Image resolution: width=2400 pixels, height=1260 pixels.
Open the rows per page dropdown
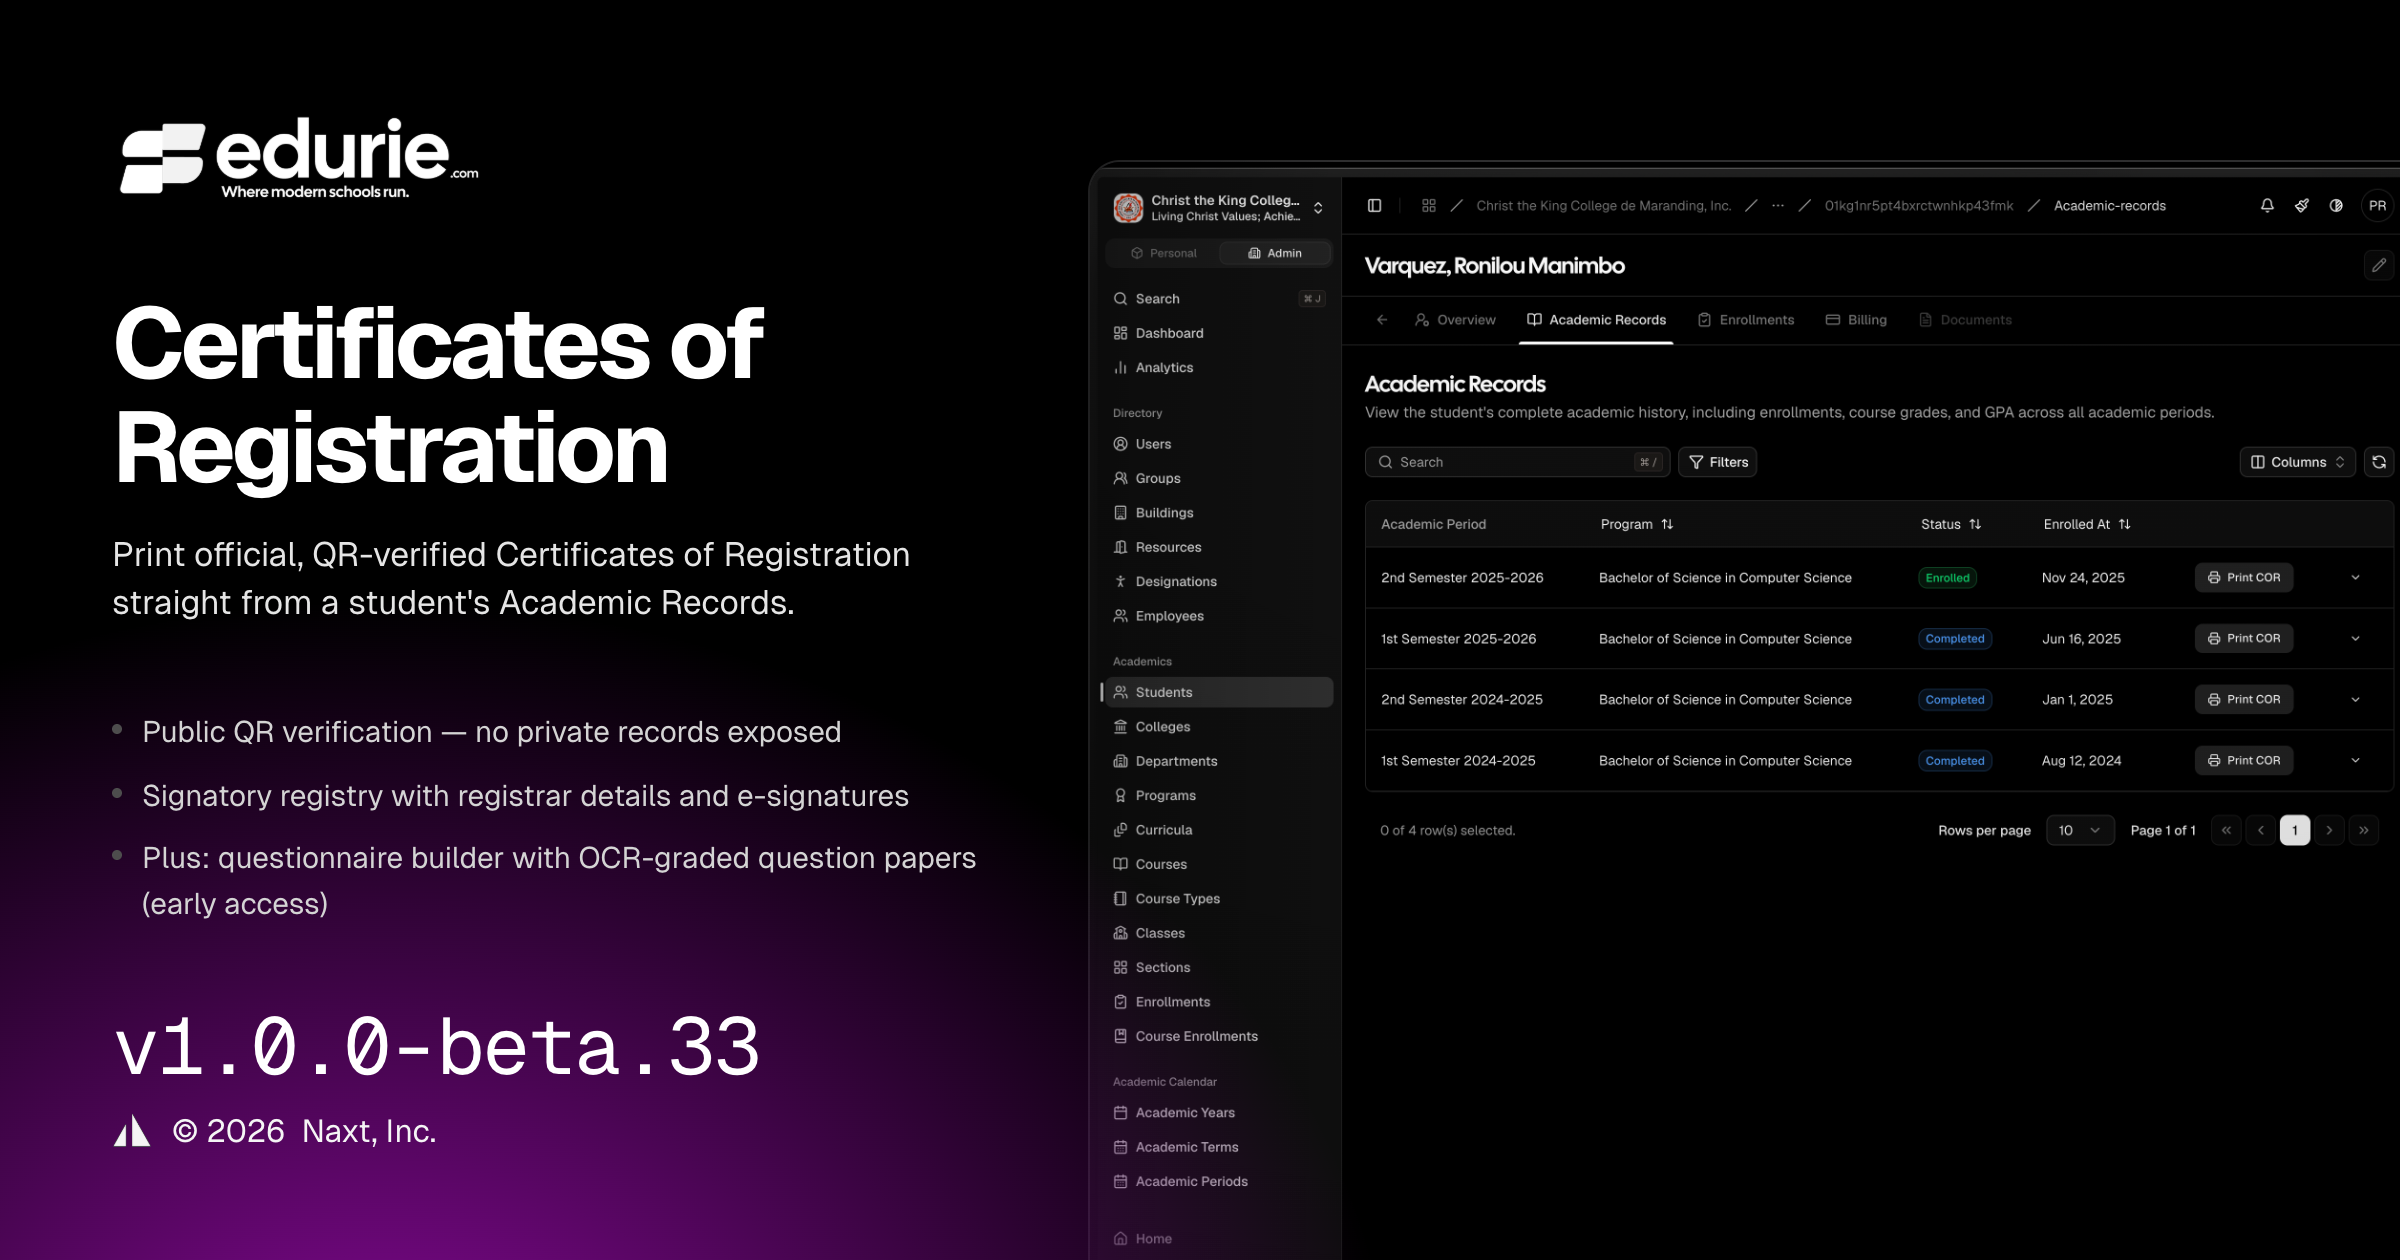coord(2080,830)
